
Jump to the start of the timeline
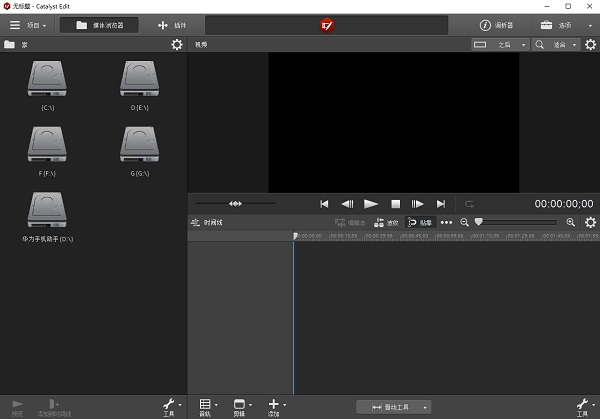pos(324,203)
